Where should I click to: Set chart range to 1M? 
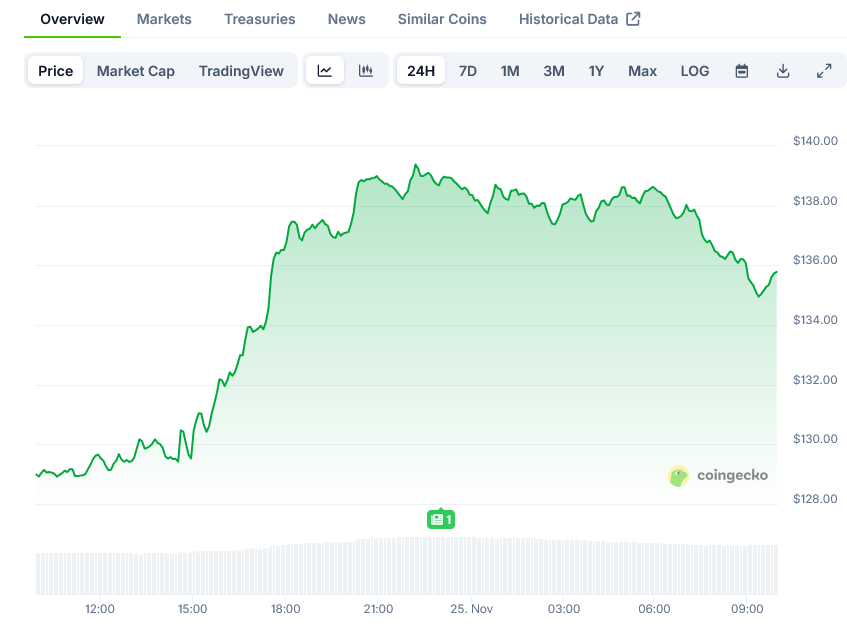(510, 71)
